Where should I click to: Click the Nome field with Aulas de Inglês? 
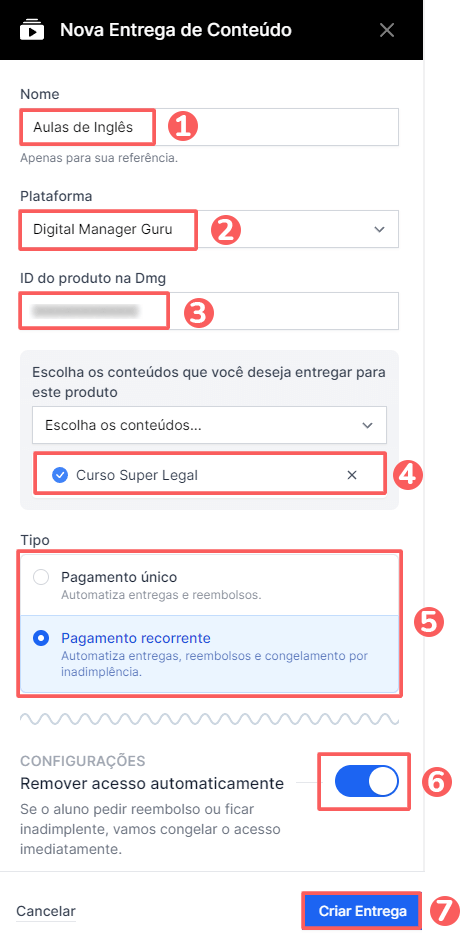pyautogui.click(x=210, y=127)
